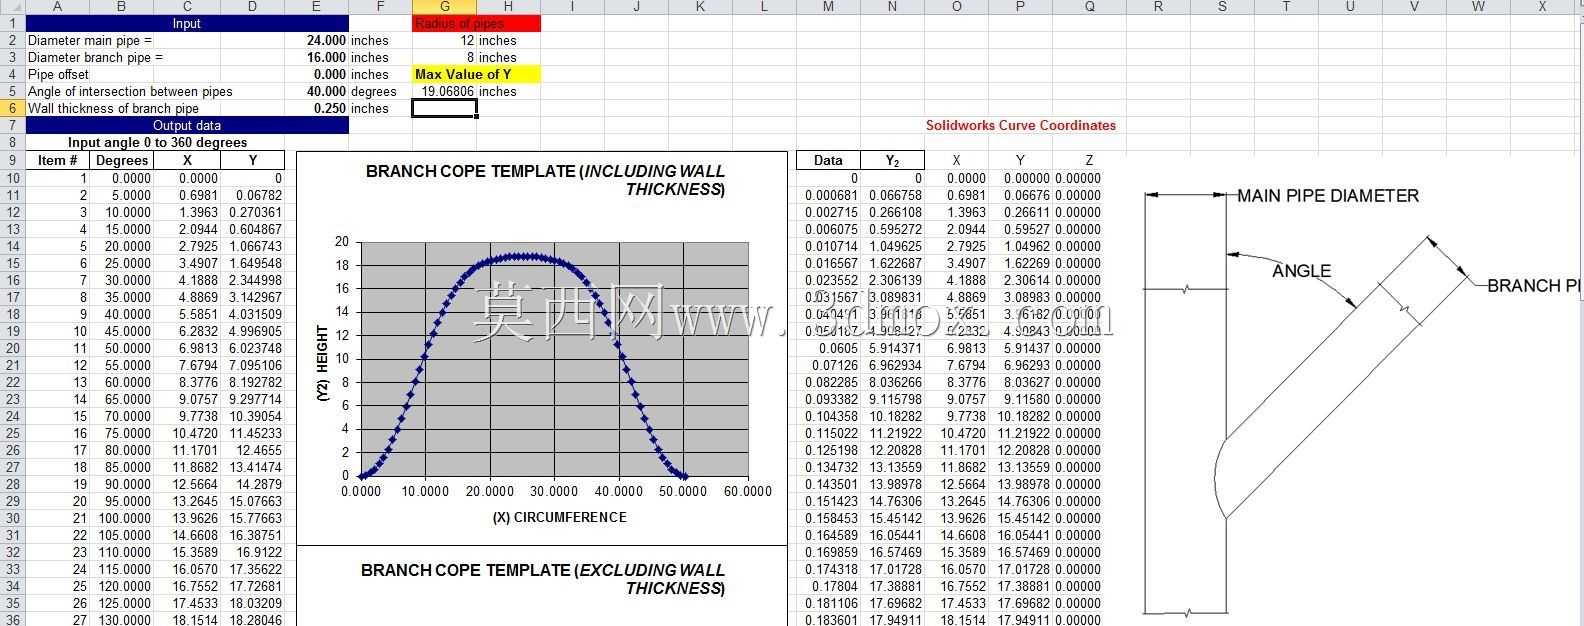Select the Max Y value 19.06806
Screen dimensions: 1584x626
[445, 92]
